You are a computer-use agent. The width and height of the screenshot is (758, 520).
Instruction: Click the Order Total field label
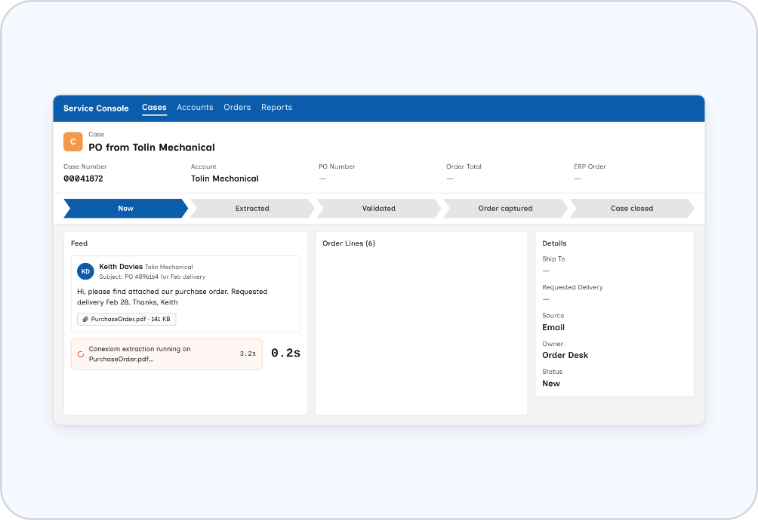click(464, 167)
